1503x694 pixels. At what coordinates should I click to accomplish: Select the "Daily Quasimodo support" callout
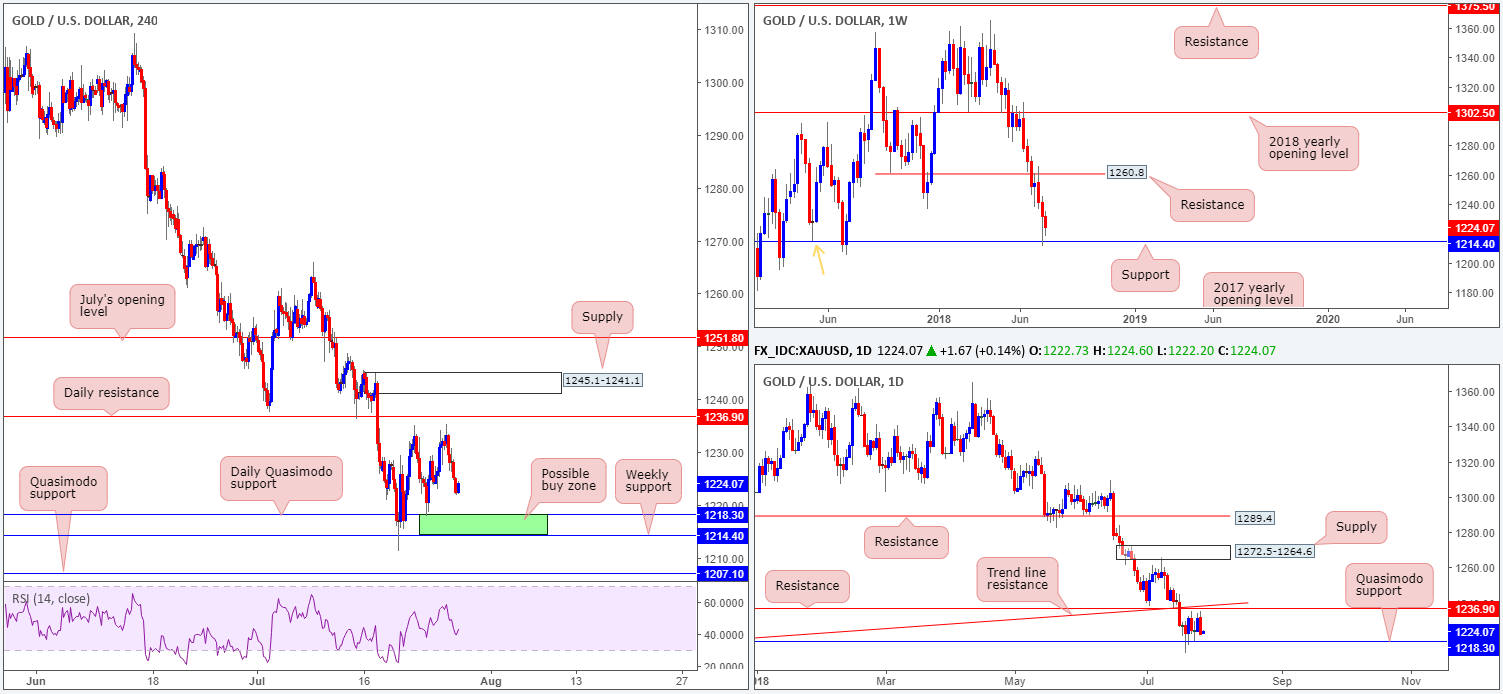point(282,476)
